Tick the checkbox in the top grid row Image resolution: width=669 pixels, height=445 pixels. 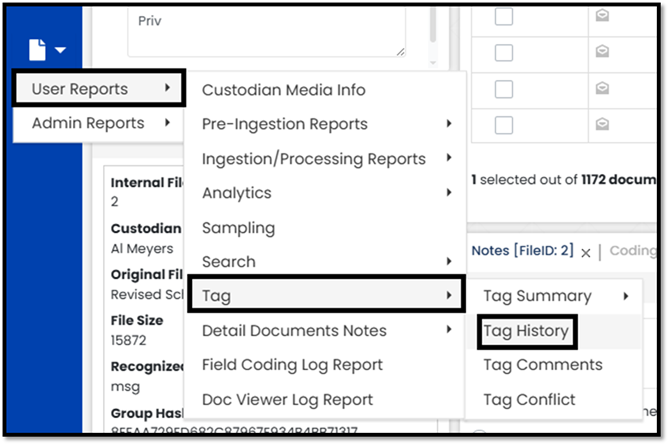pos(504,16)
